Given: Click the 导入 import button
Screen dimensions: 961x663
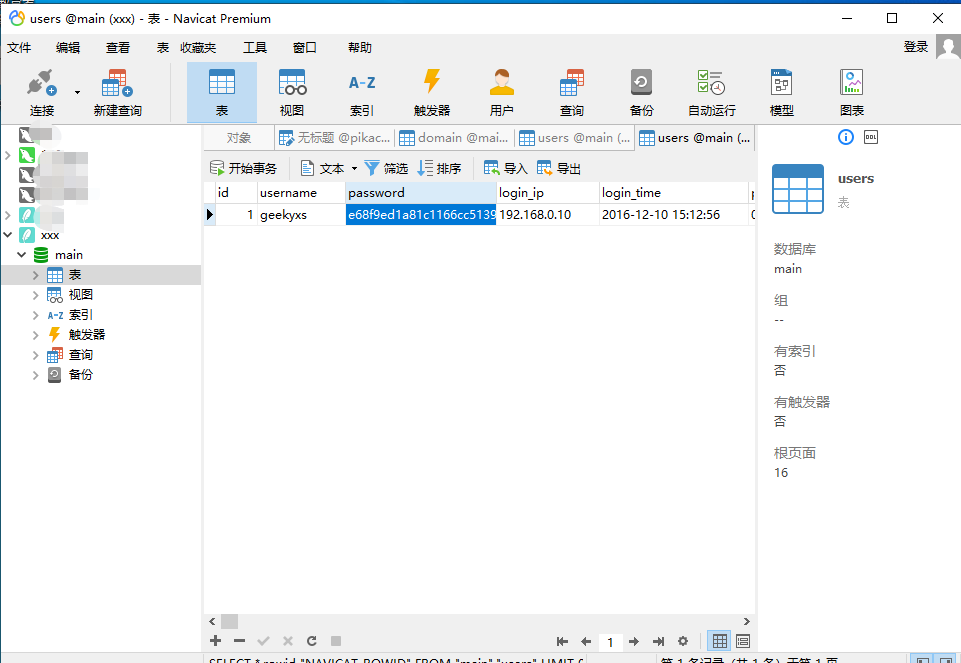Looking at the screenshot, I should pos(506,169).
